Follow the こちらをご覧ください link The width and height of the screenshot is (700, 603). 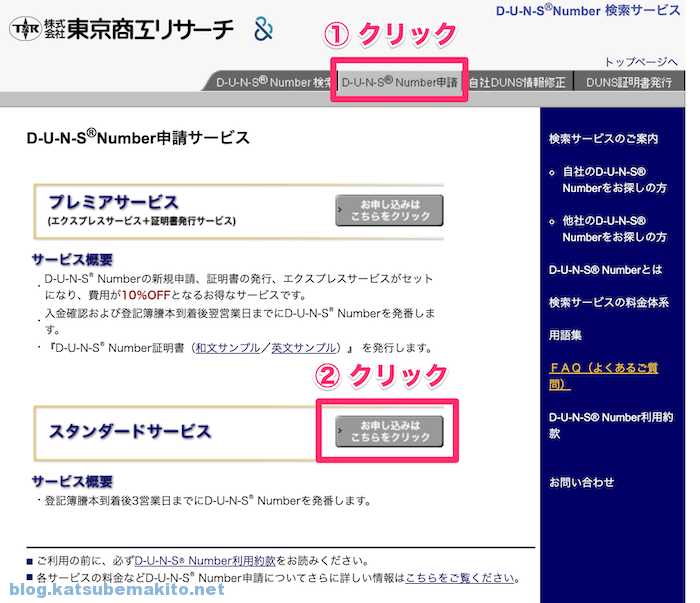(x=460, y=578)
